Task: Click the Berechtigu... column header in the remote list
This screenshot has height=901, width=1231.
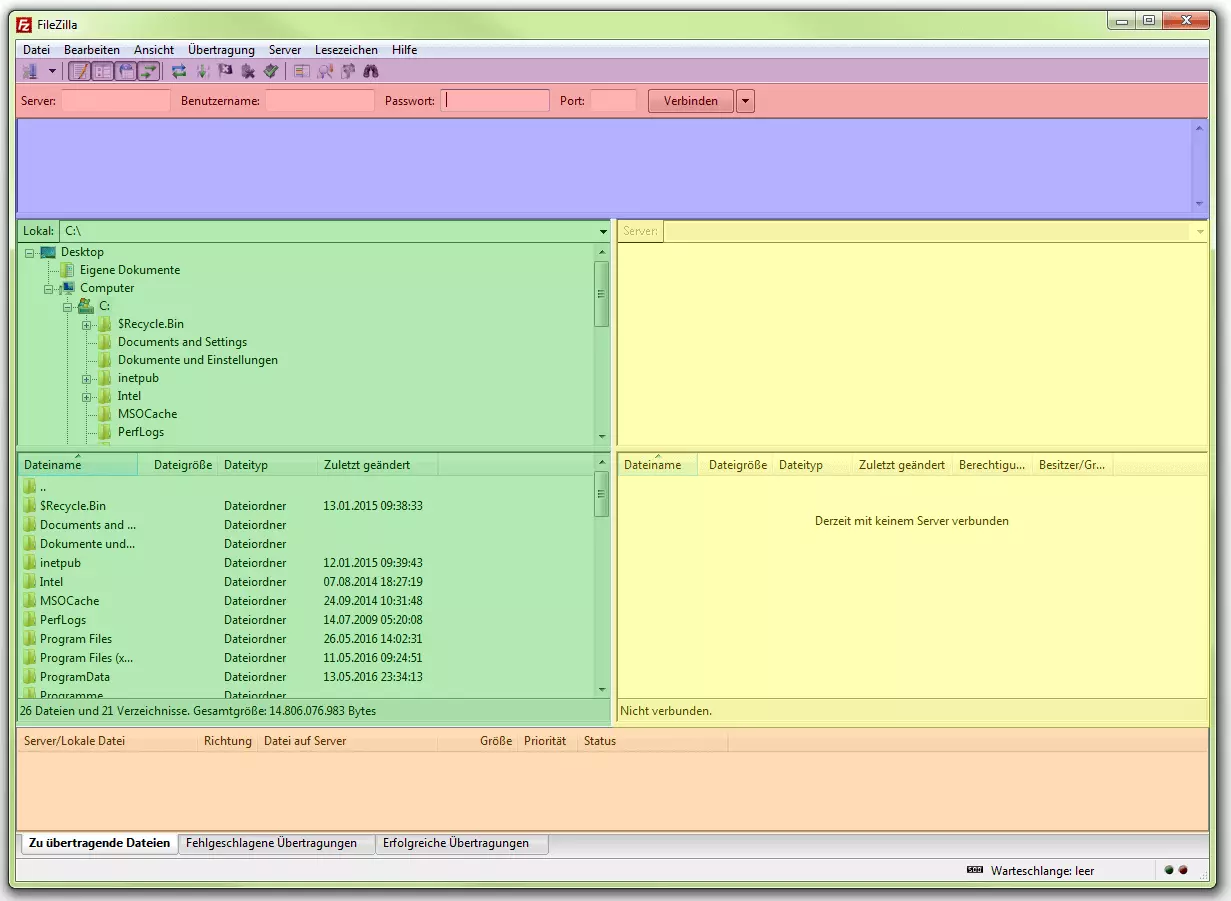Action: point(992,465)
